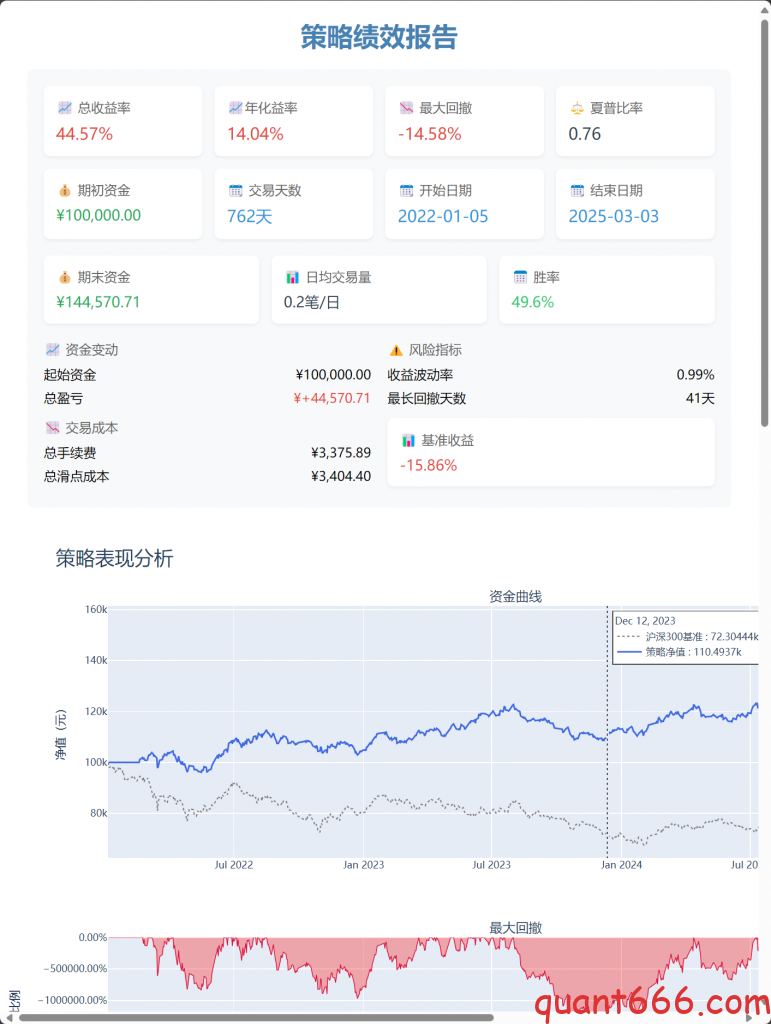Screen dimensions: 771x1024
Task: Click the ending capital ¥144,570.71
Action: (x=98, y=302)
